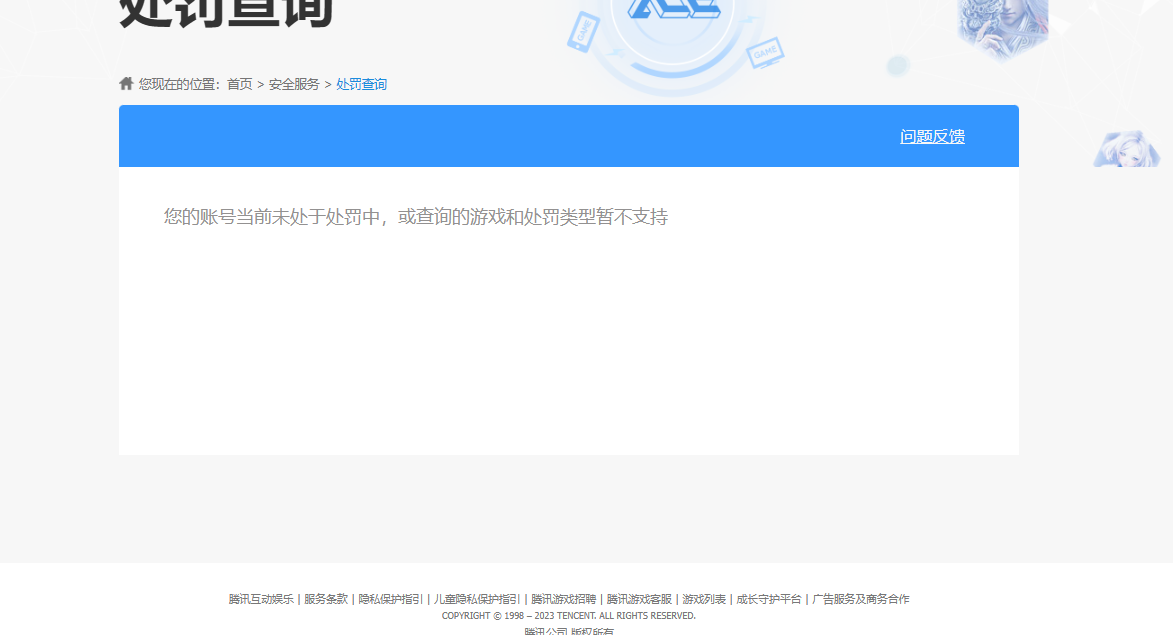This screenshot has width=1173, height=635.
Task: Open 儿童隐私保护指引 footer link
Action: point(477,599)
